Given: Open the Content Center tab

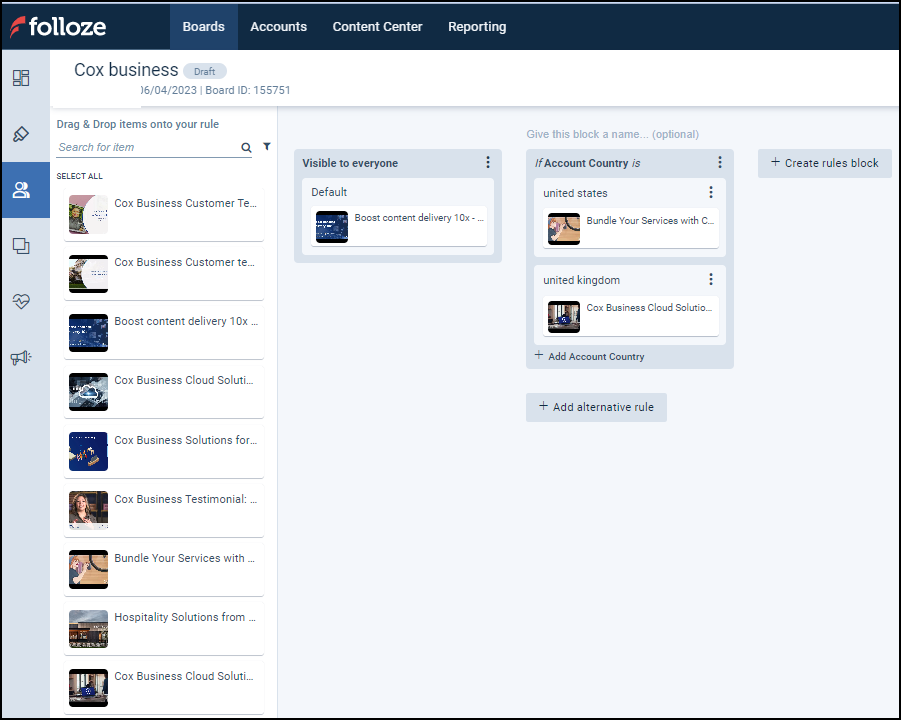Looking at the screenshot, I should pyautogui.click(x=377, y=27).
